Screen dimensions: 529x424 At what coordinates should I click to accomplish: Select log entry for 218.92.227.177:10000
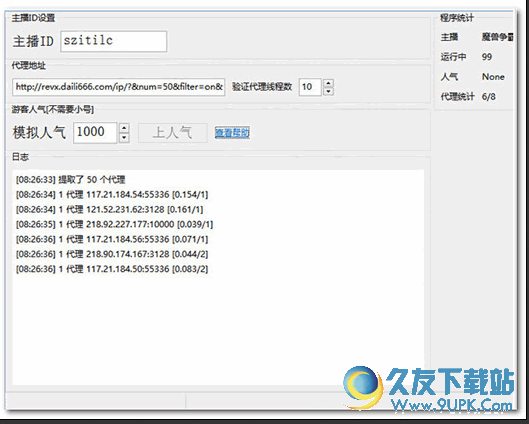coord(114,224)
